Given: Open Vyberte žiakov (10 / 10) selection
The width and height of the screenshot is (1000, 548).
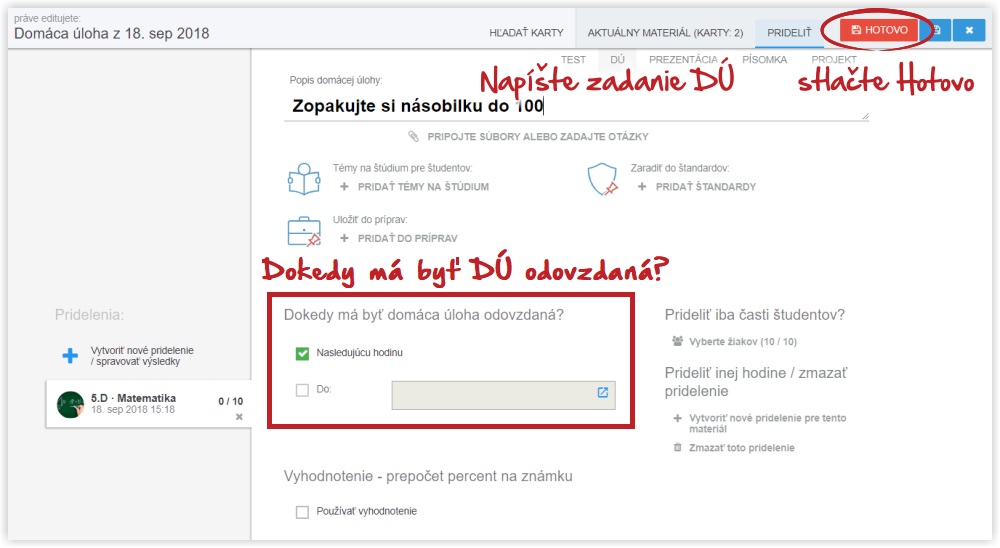Looking at the screenshot, I should tap(743, 342).
